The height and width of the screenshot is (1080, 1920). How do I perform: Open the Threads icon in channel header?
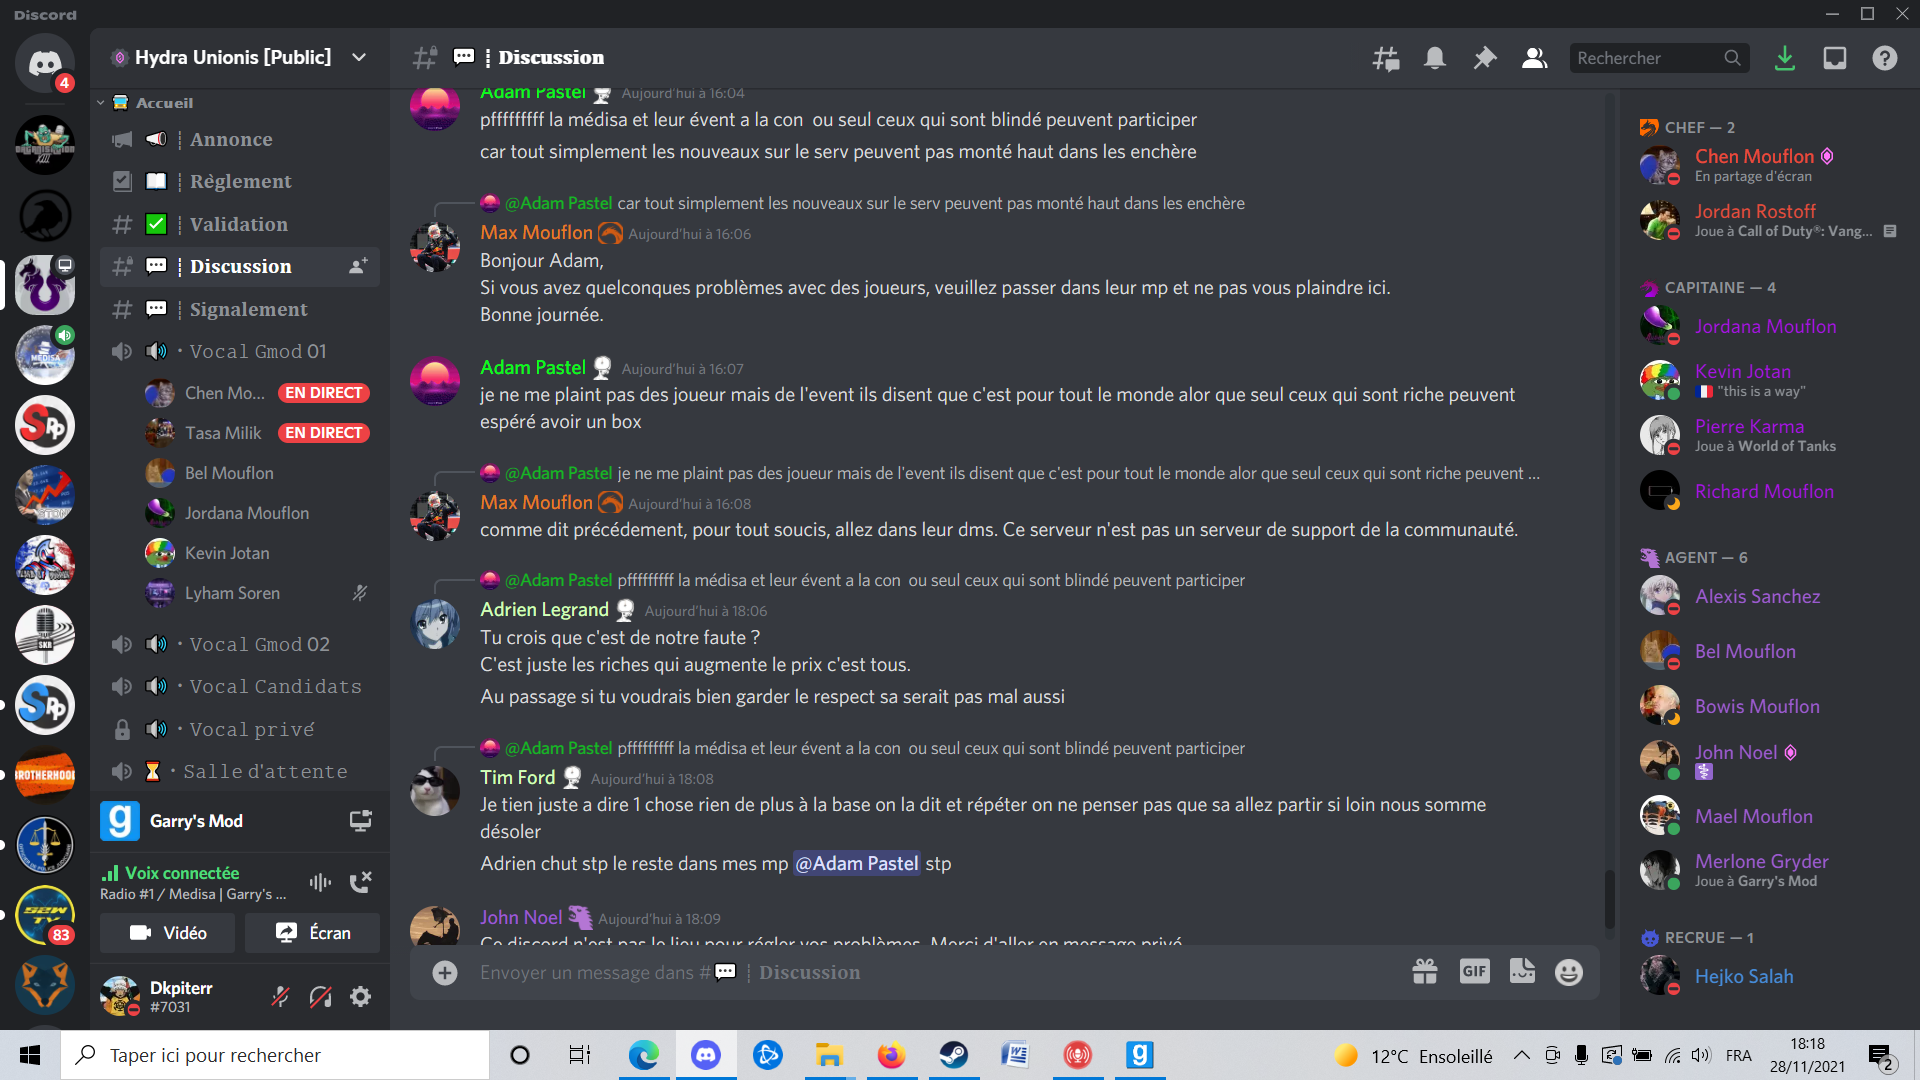click(x=1385, y=58)
